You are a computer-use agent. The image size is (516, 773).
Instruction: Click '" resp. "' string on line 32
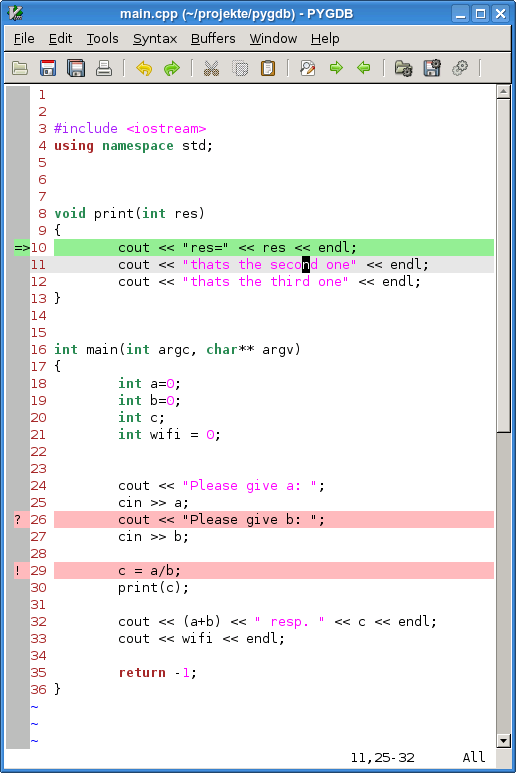pyautogui.click(x=289, y=622)
